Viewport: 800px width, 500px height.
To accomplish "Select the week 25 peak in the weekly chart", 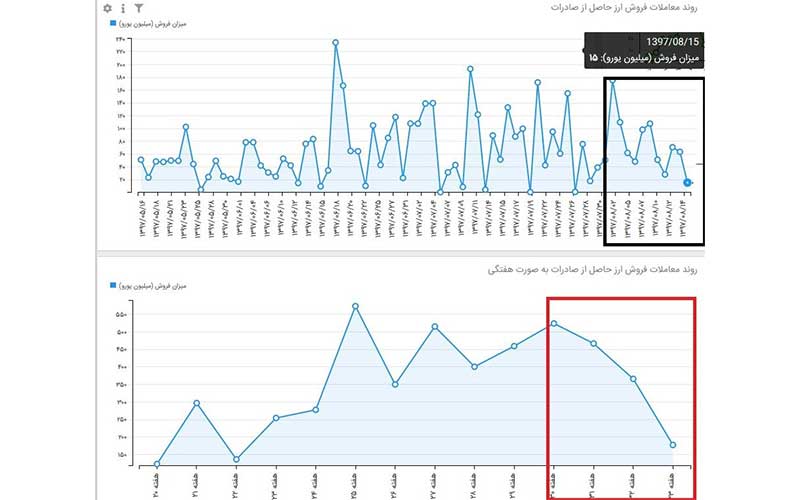I will coord(355,306).
